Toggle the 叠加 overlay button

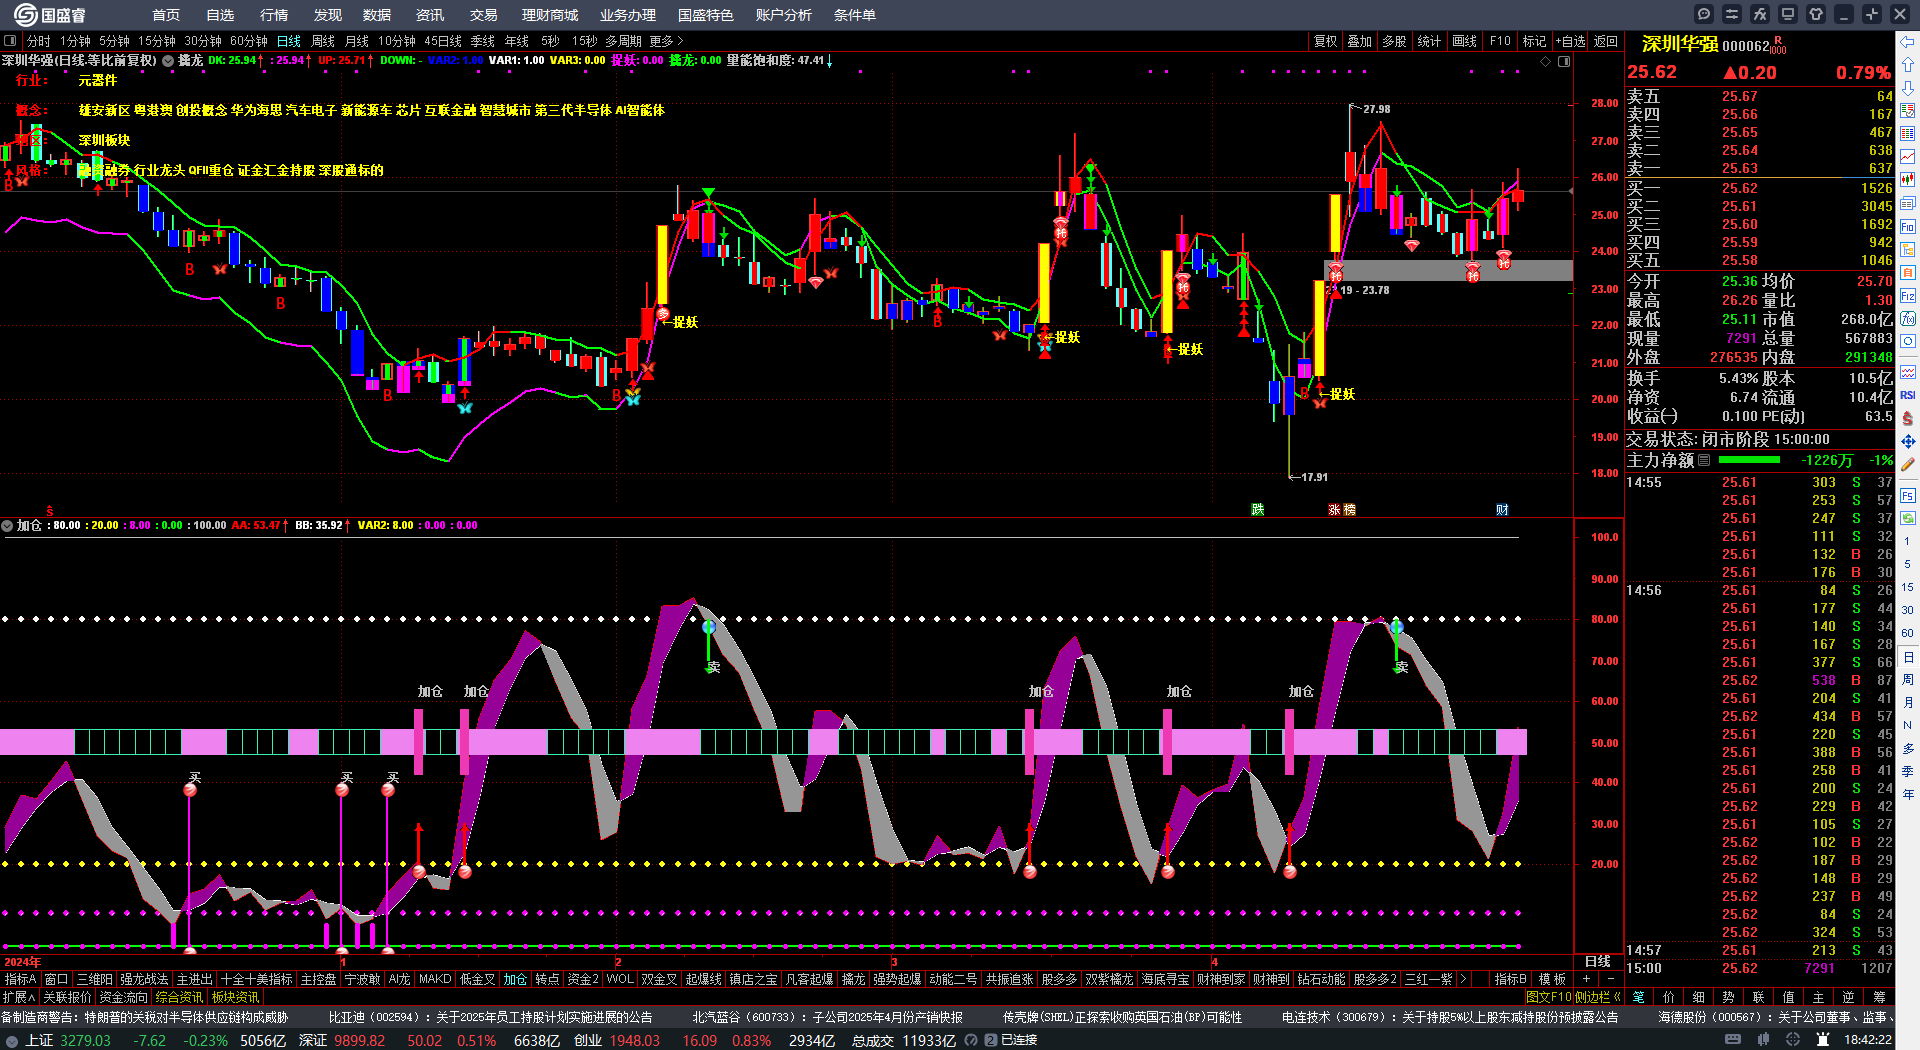[x=1359, y=41]
